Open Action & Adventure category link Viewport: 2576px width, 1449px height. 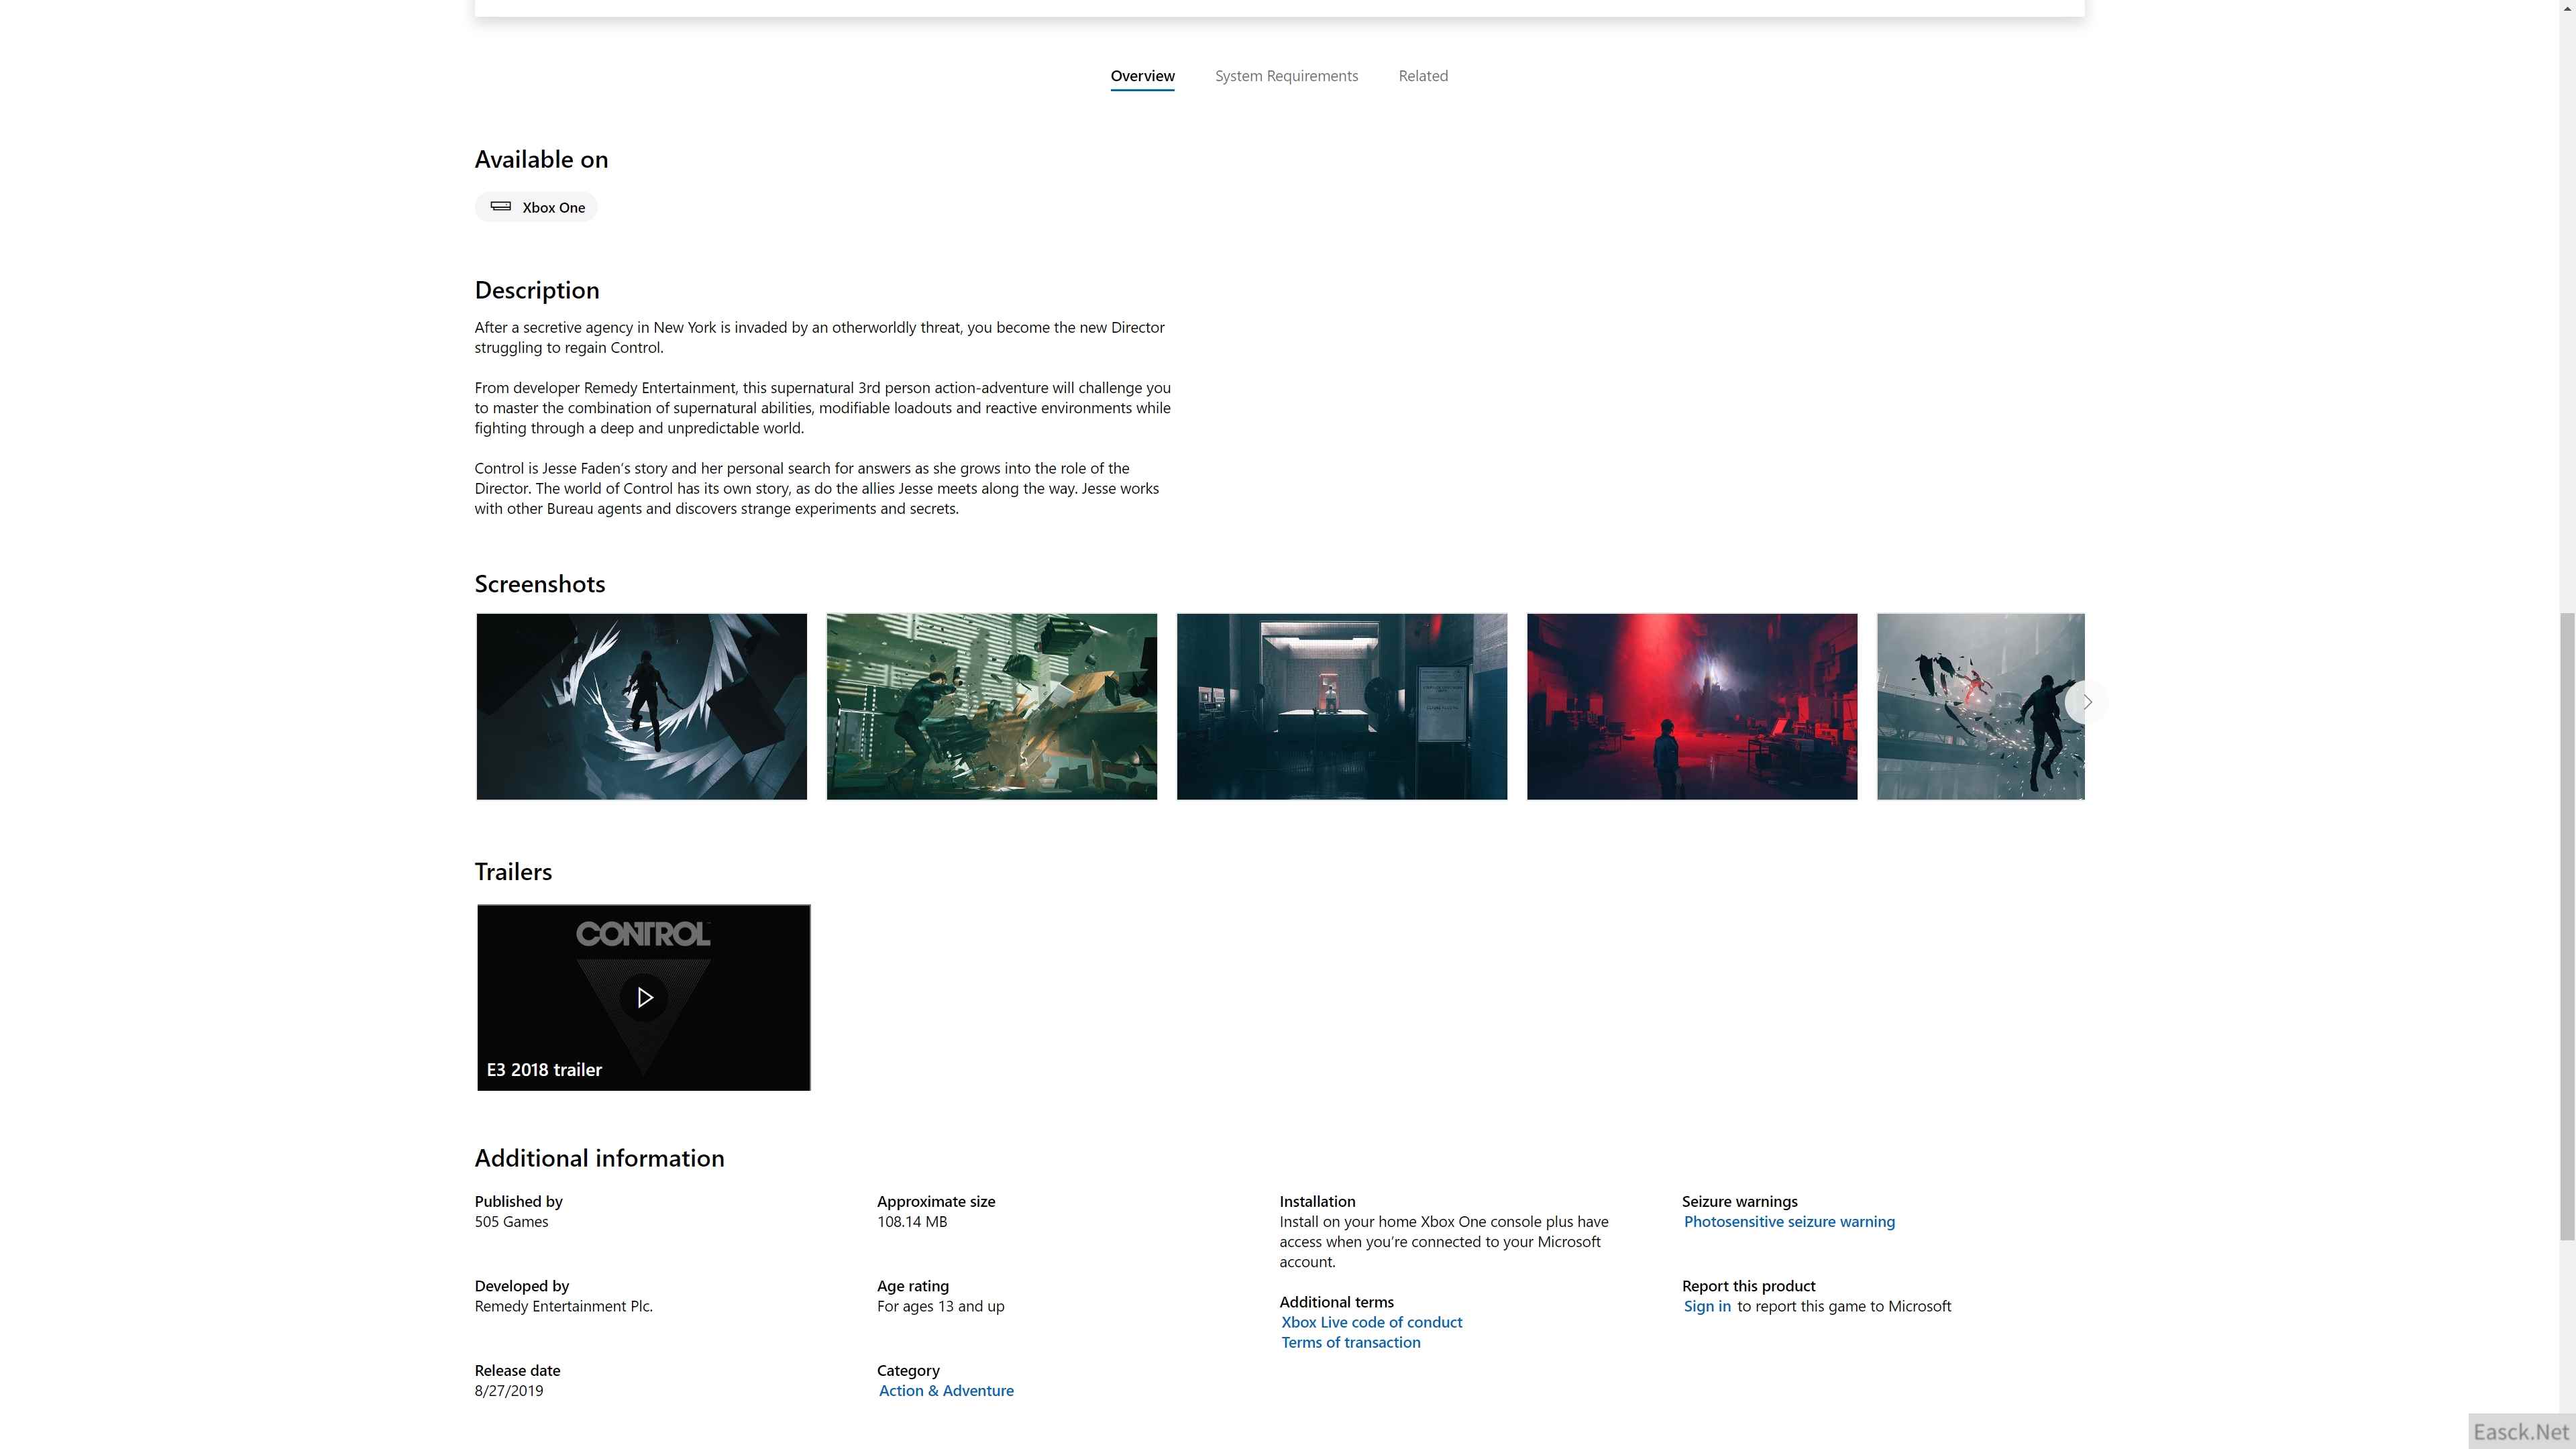(x=946, y=1390)
